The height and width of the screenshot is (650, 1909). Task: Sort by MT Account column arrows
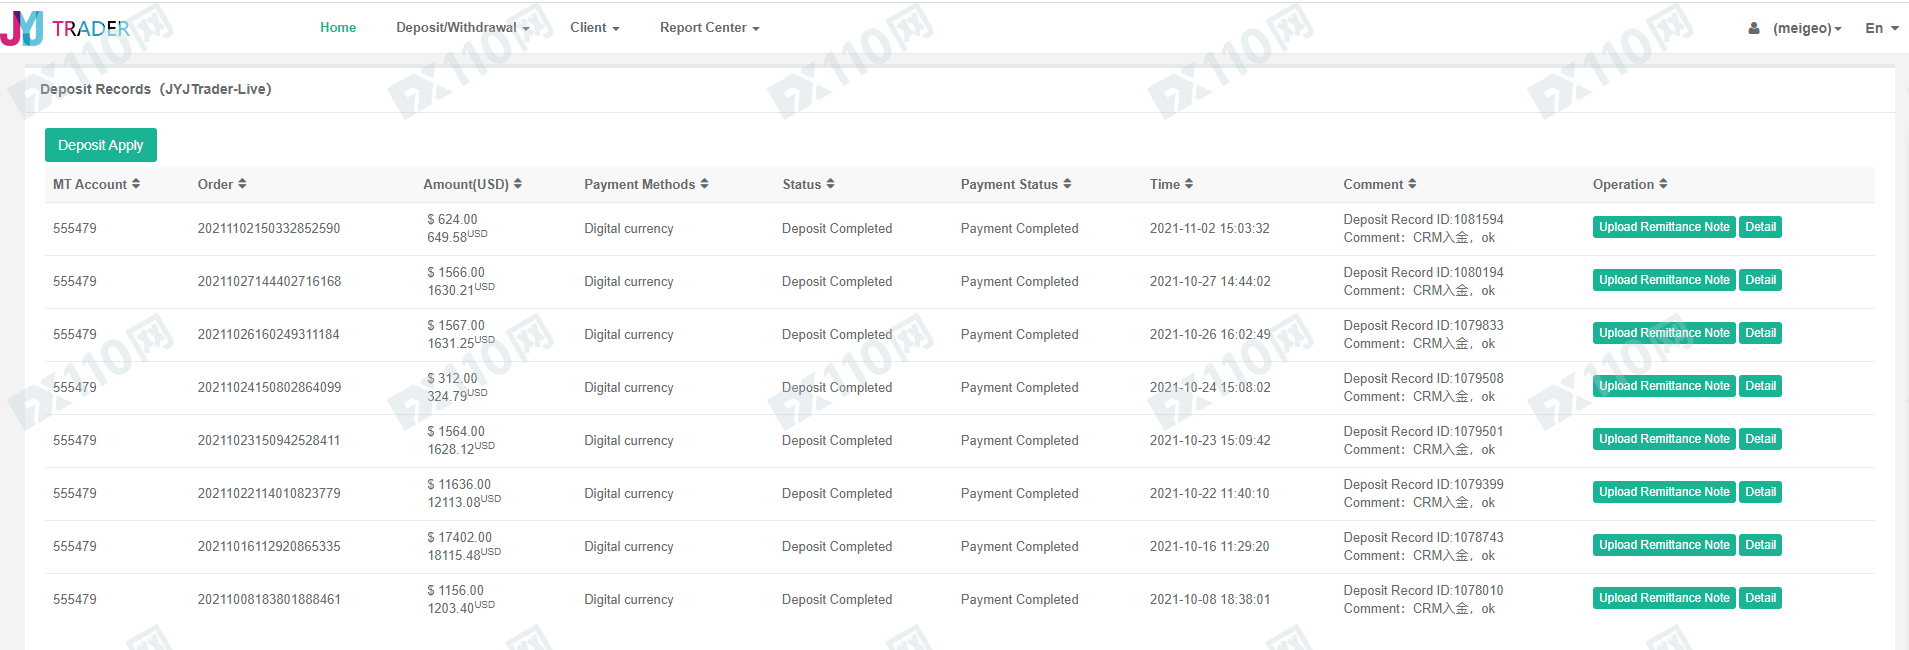(136, 184)
